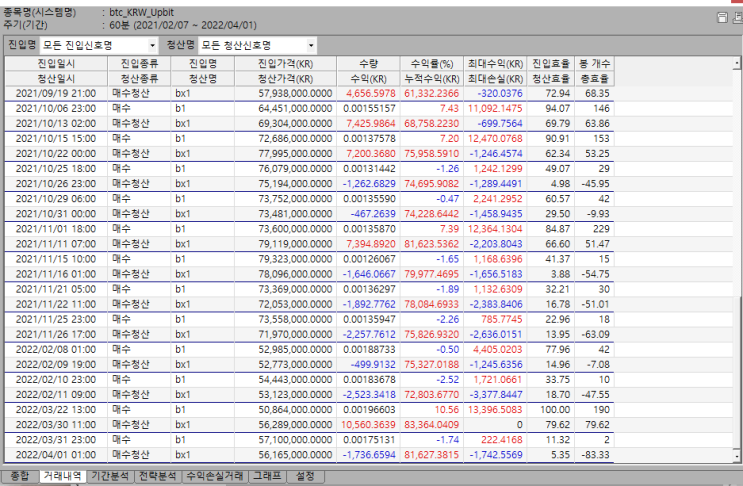743x486 pixels.
Task: Click the 봉 개수 column header
Action: tap(595, 63)
